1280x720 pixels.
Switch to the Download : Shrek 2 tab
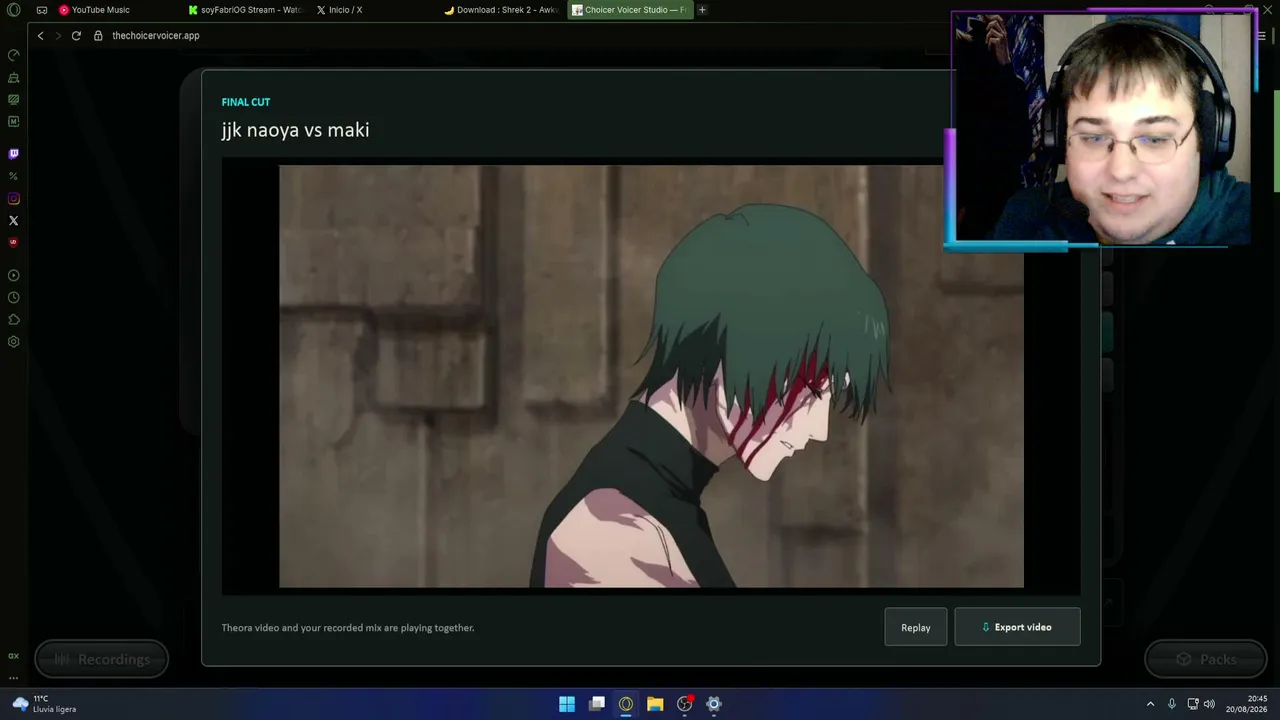[501, 10]
